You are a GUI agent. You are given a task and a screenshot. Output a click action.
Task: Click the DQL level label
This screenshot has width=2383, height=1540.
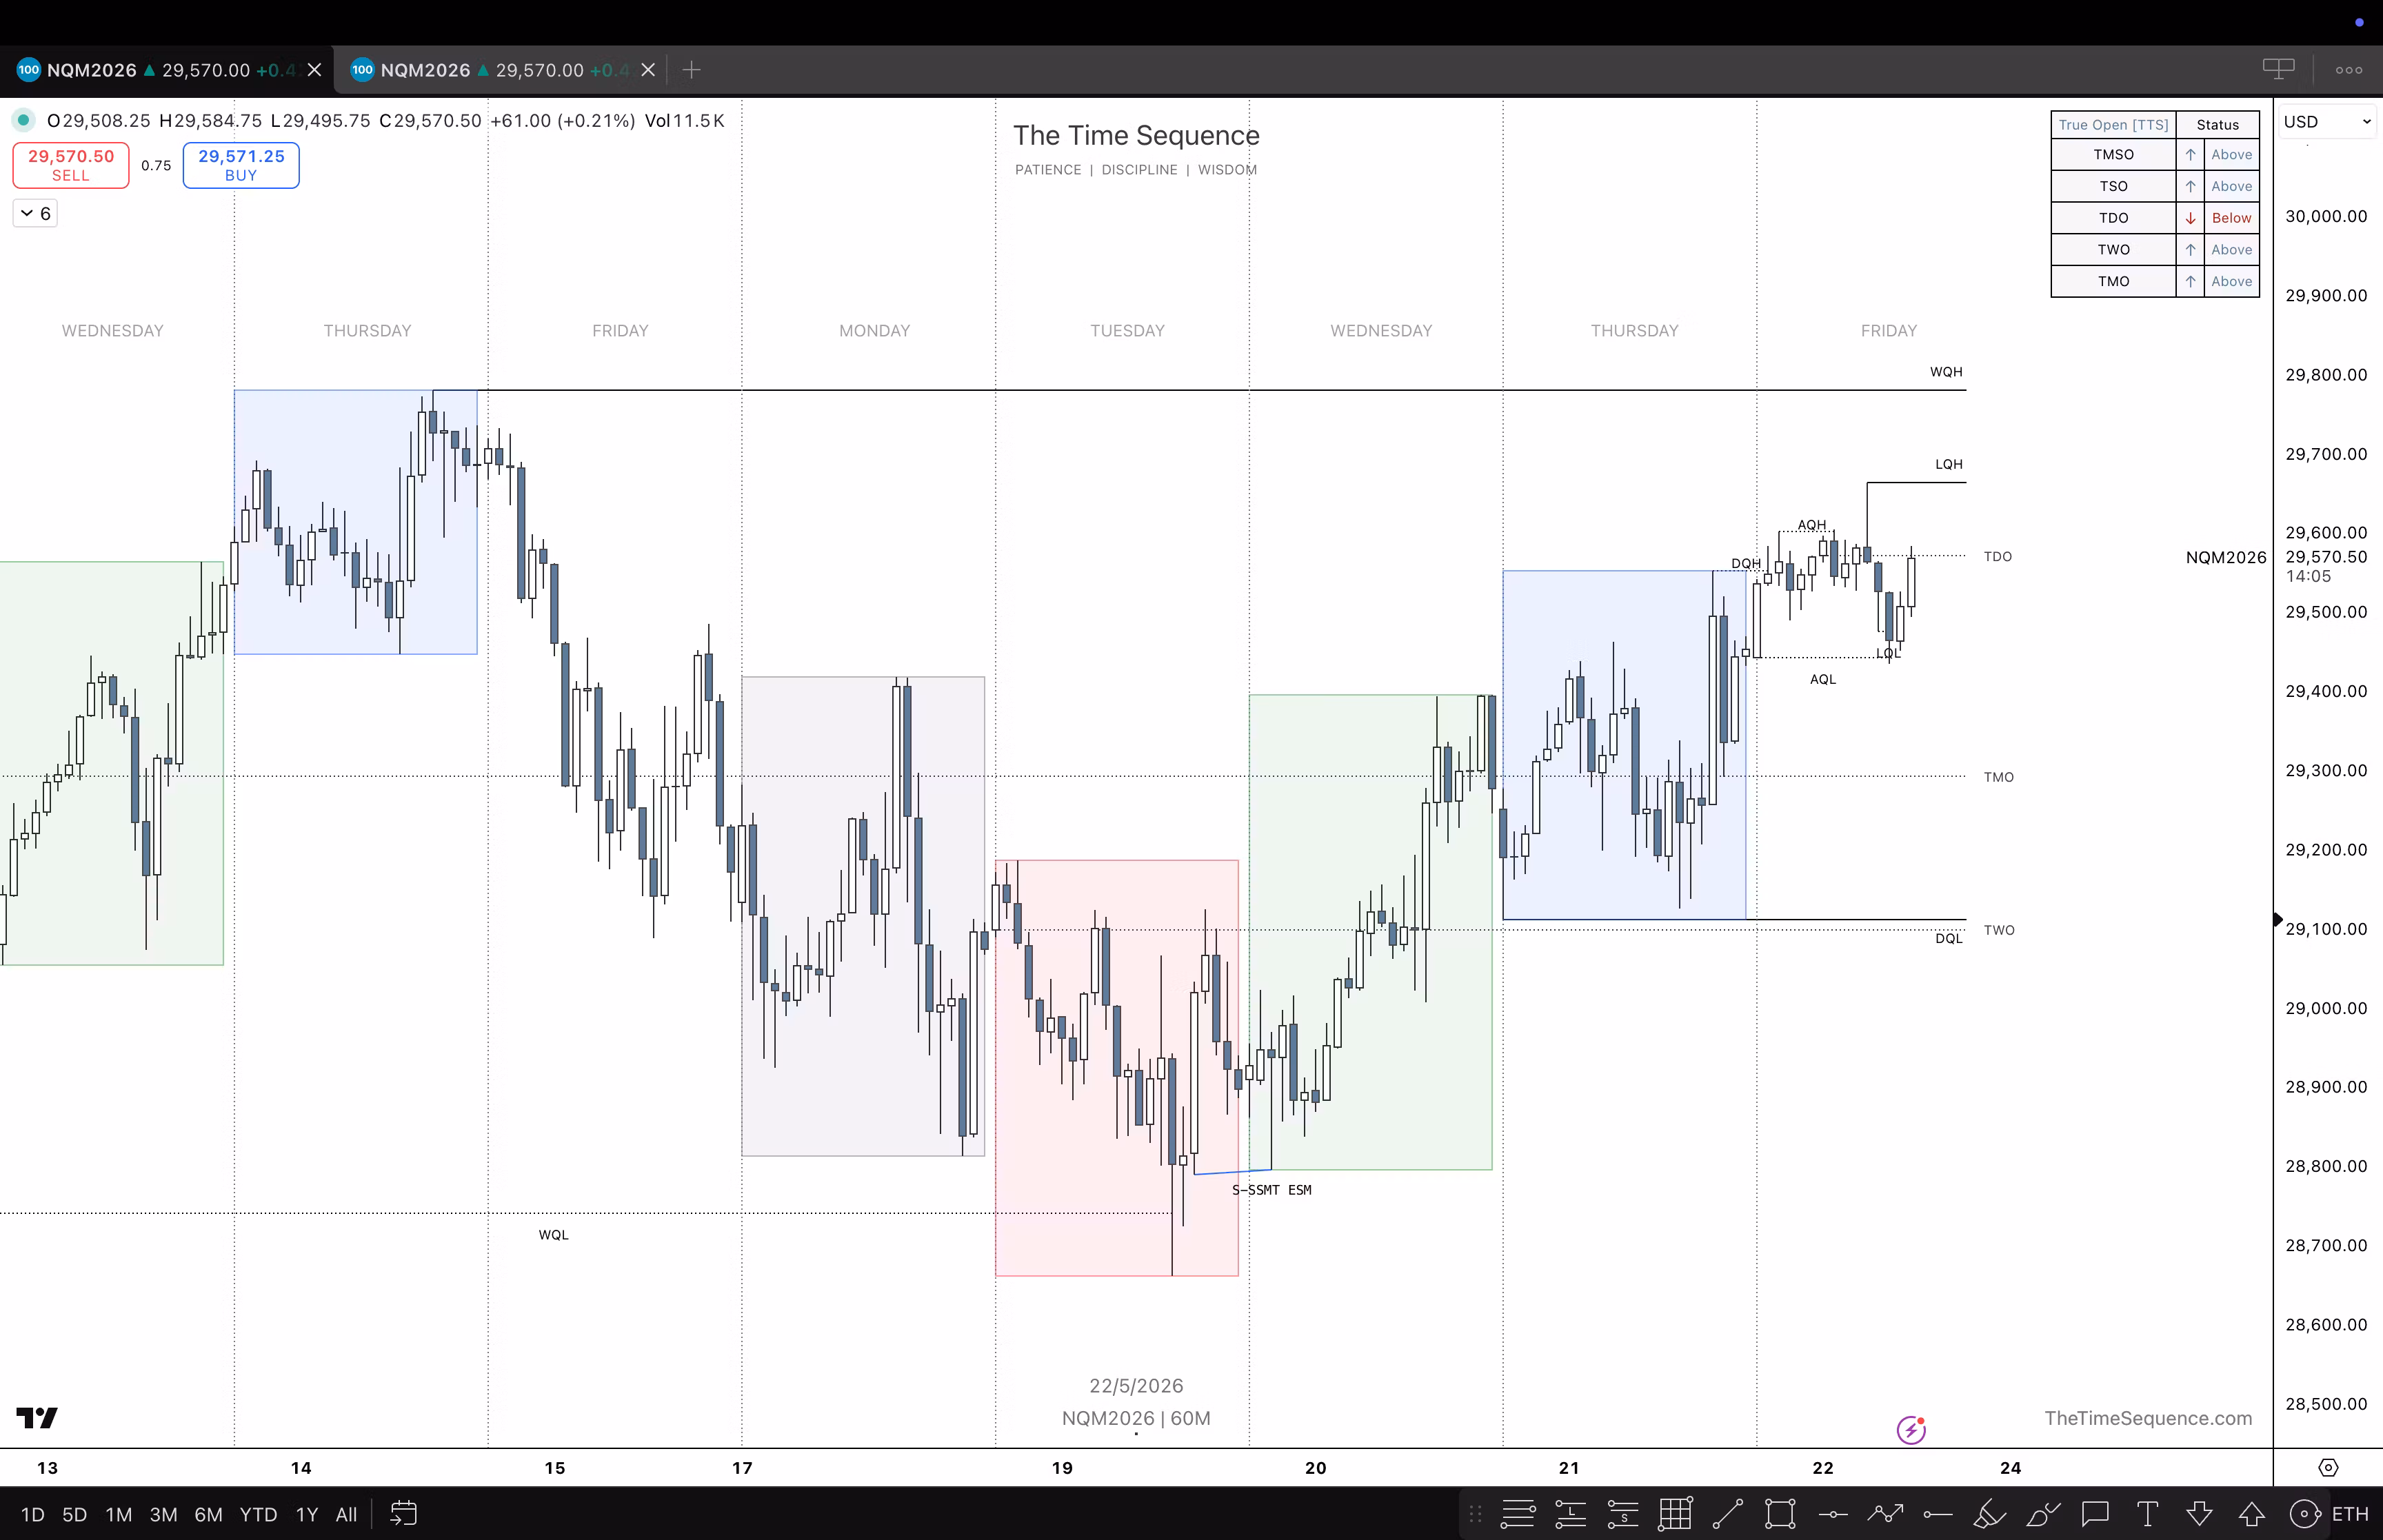coord(1948,938)
